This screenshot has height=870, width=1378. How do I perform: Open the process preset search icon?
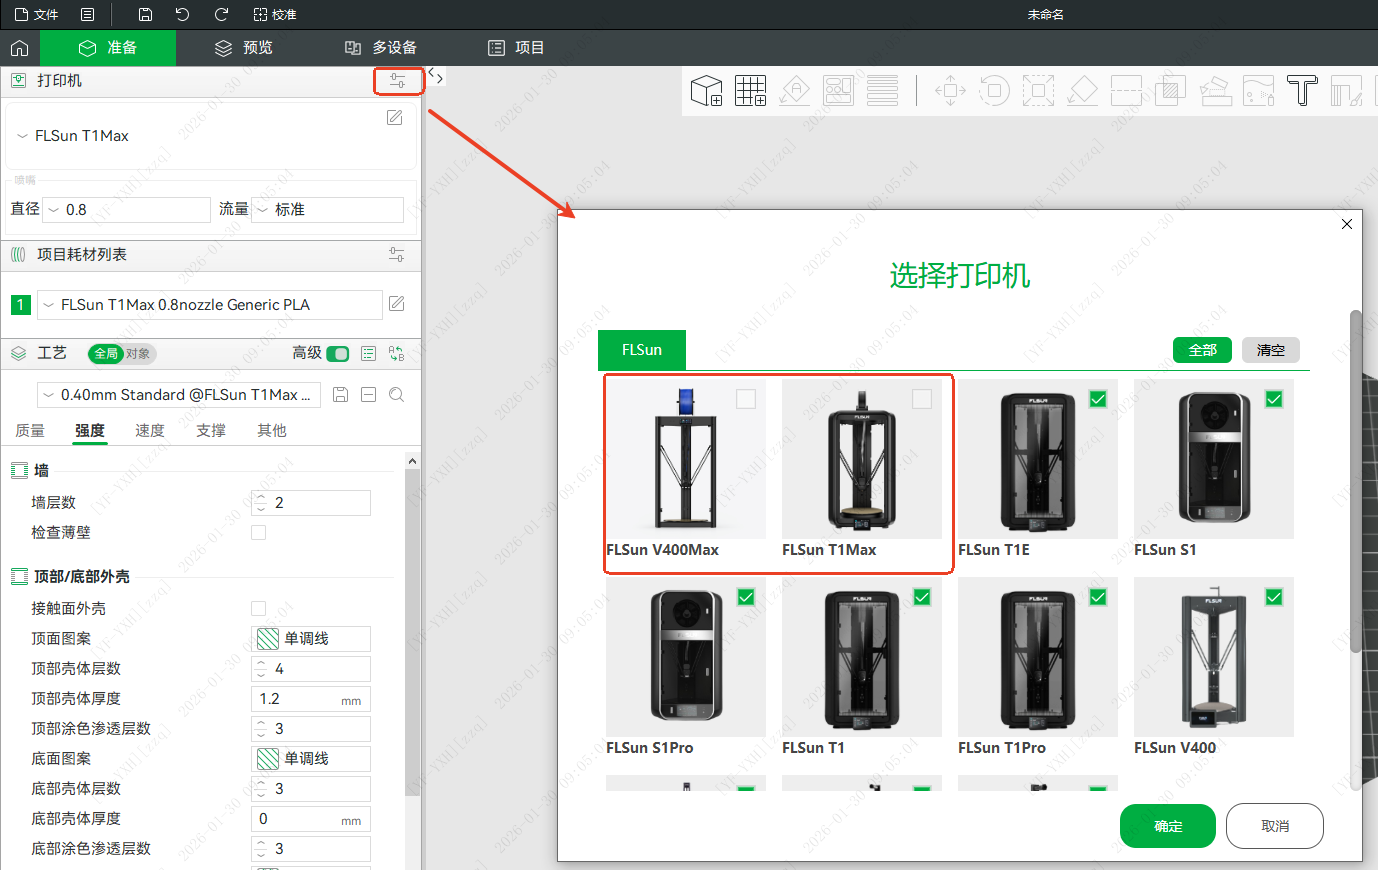pos(396,395)
